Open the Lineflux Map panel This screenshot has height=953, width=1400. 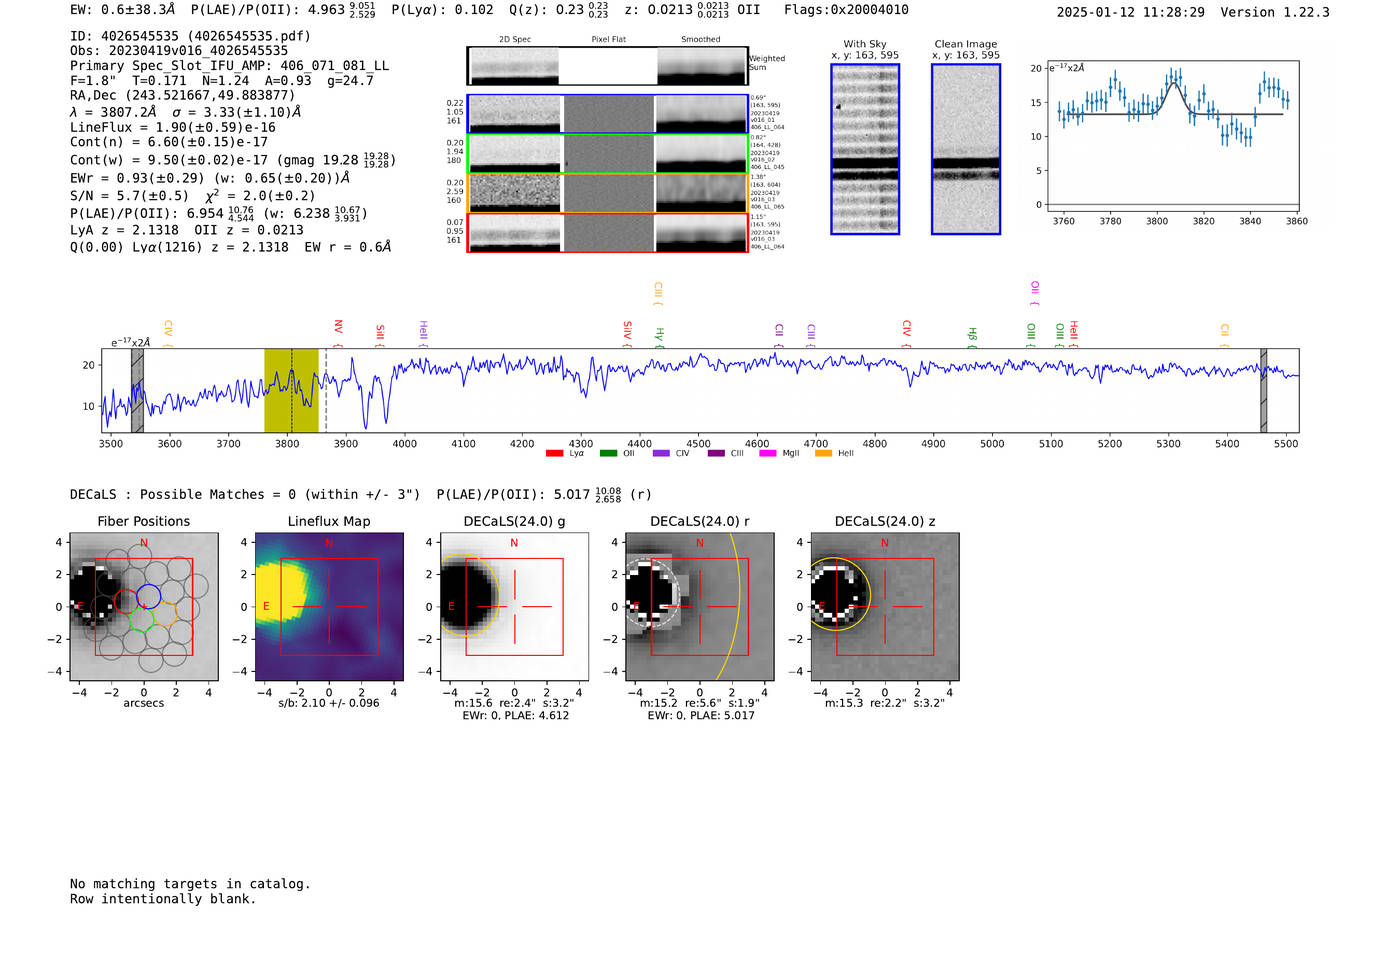[329, 607]
